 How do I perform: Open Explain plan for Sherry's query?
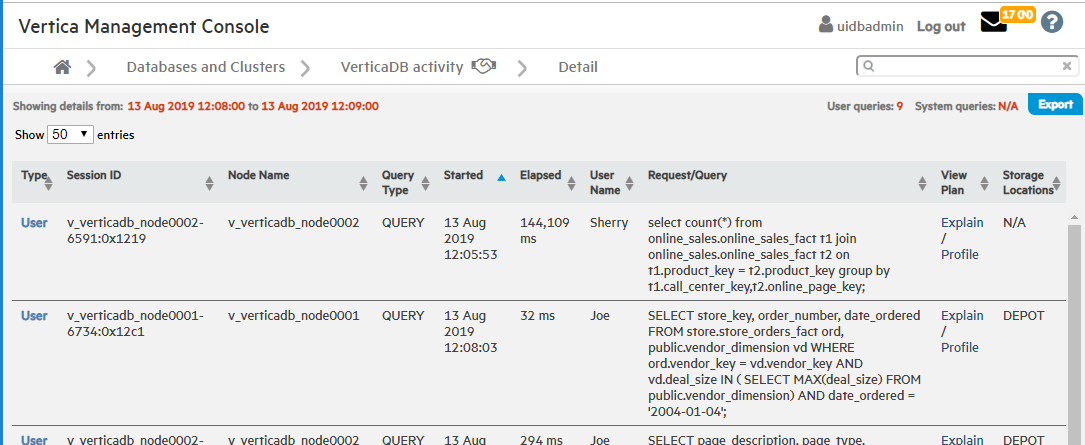[x=962, y=222]
